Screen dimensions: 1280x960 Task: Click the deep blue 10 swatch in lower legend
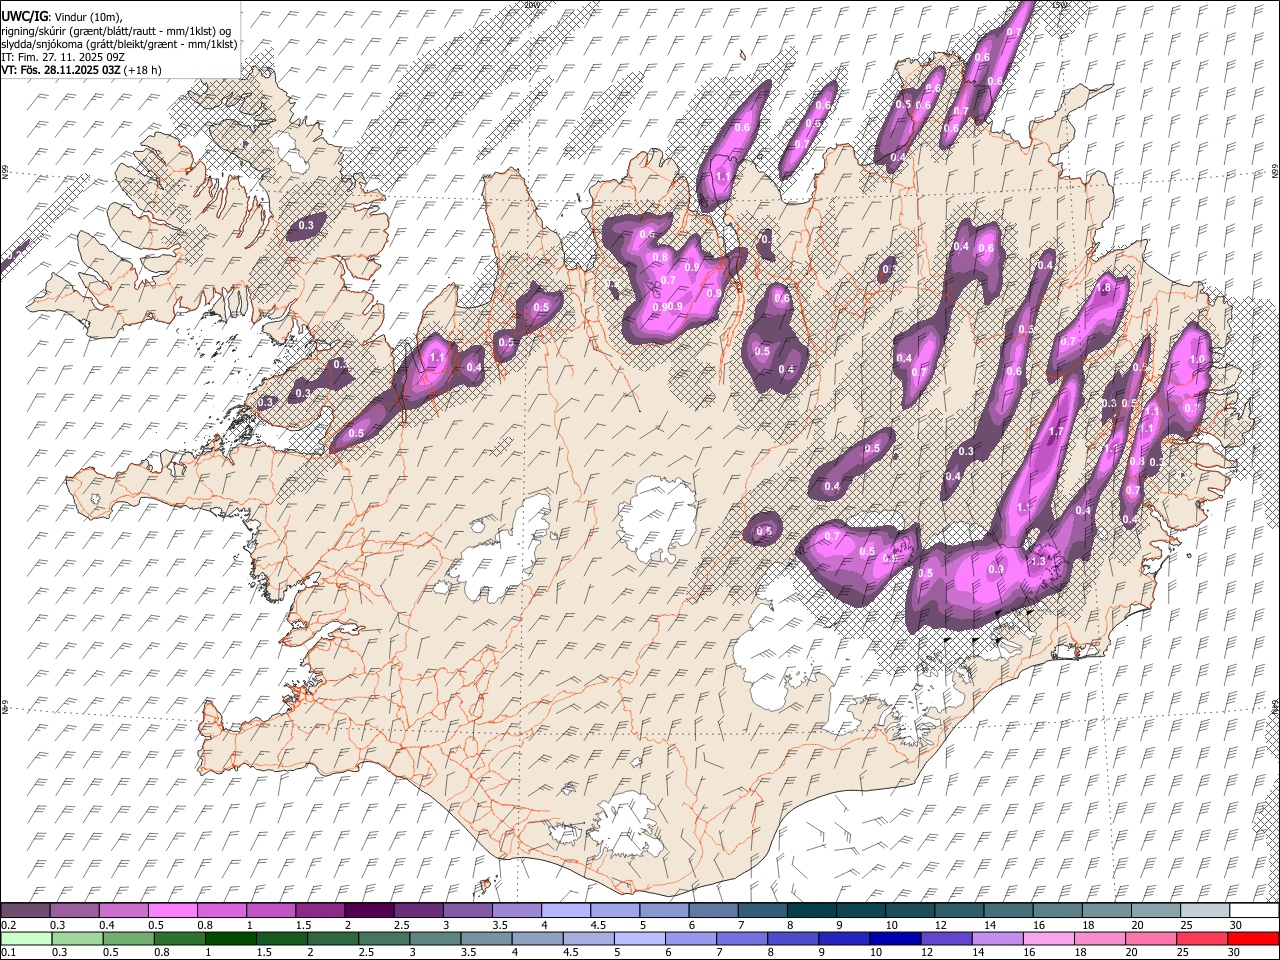[896, 938]
